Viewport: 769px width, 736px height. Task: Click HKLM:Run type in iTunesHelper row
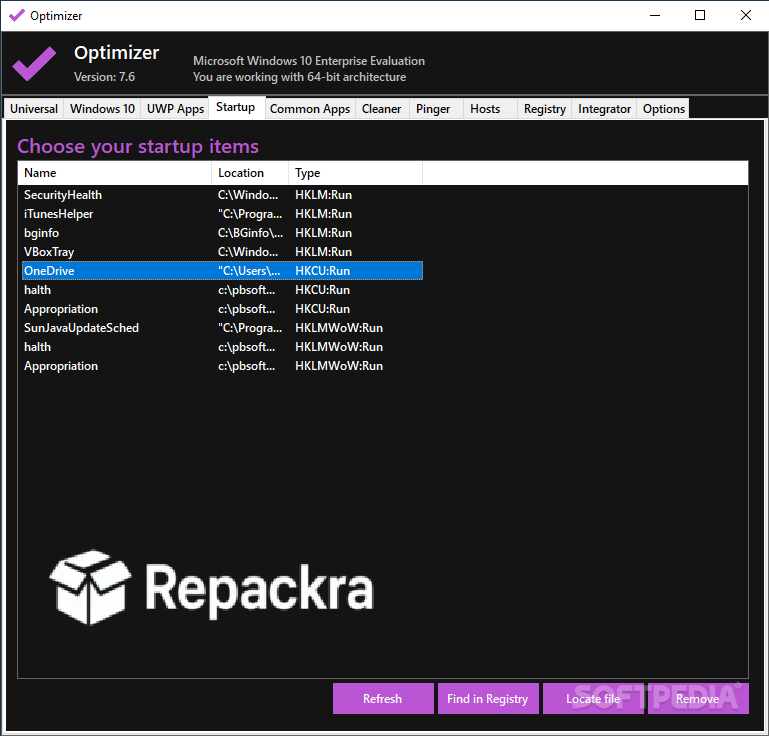tap(323, 214)
